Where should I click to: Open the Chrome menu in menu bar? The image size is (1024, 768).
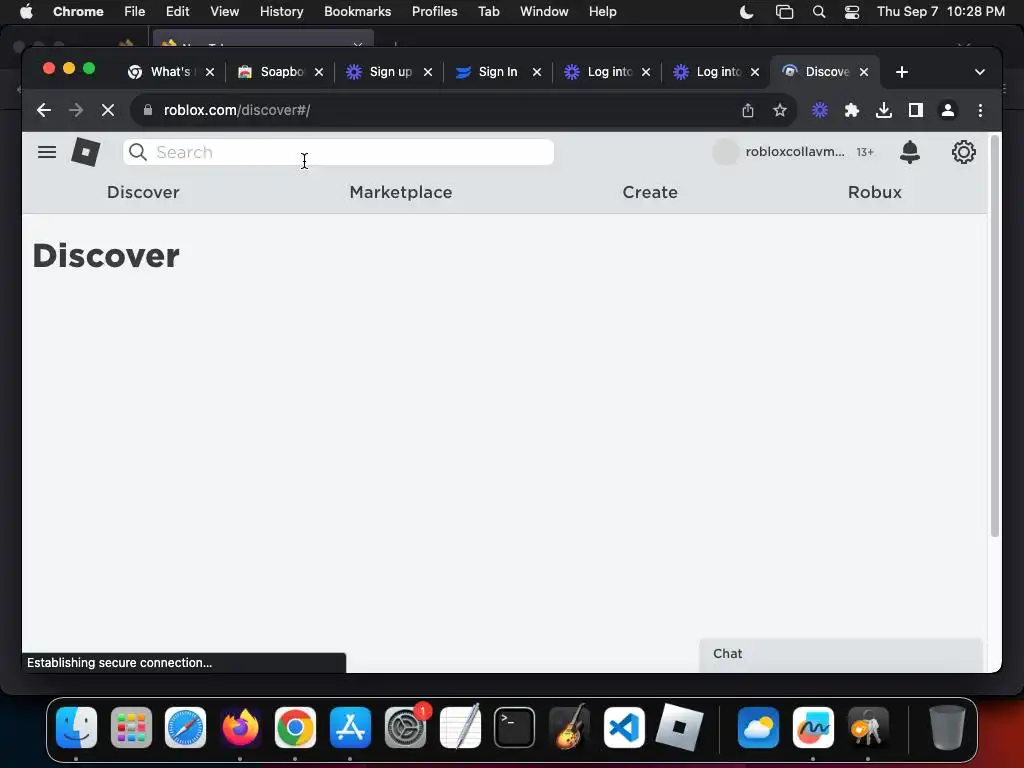pyautogui.click(x=78, y=12)
